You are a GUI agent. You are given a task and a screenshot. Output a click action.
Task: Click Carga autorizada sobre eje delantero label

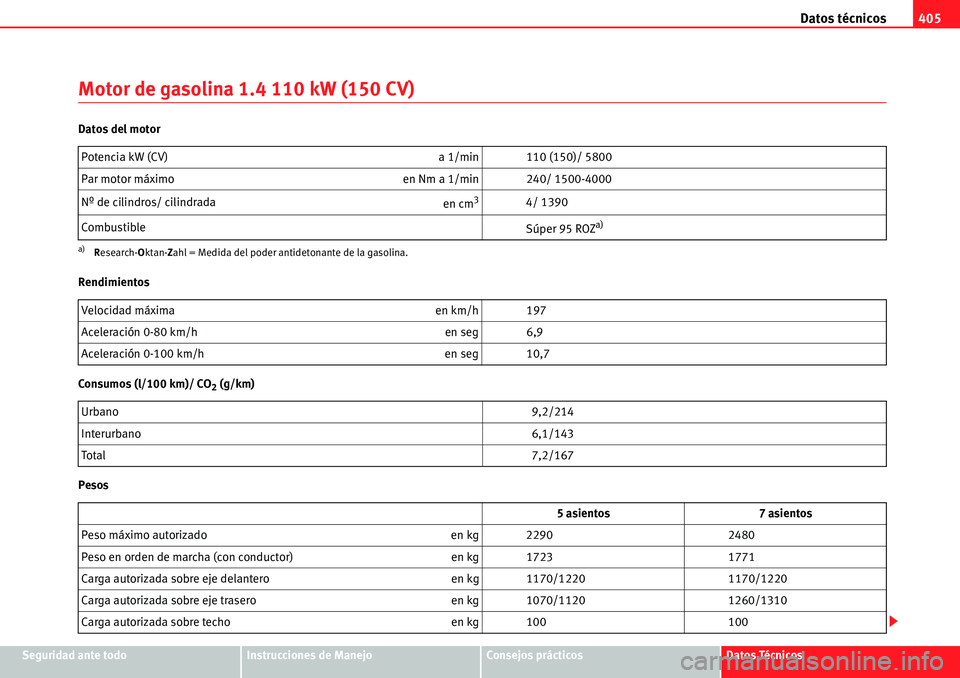[175, 579]
